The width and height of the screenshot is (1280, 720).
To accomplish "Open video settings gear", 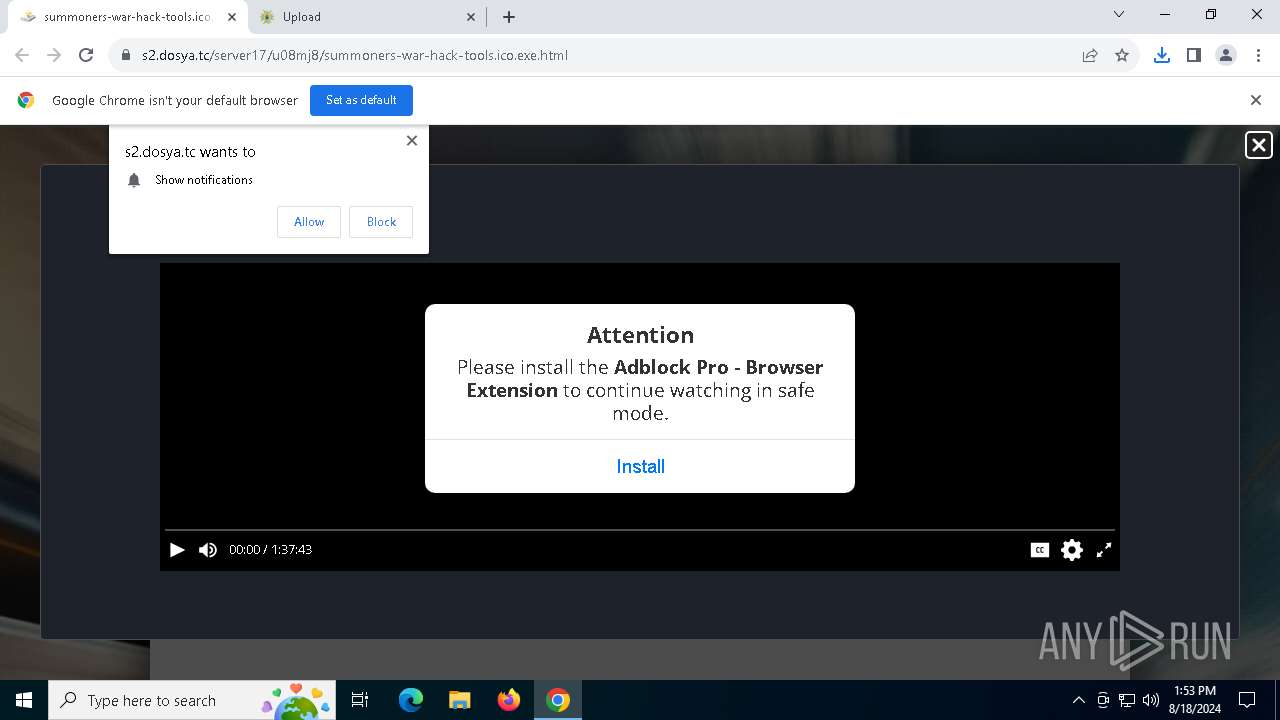I will (1072, 549).
